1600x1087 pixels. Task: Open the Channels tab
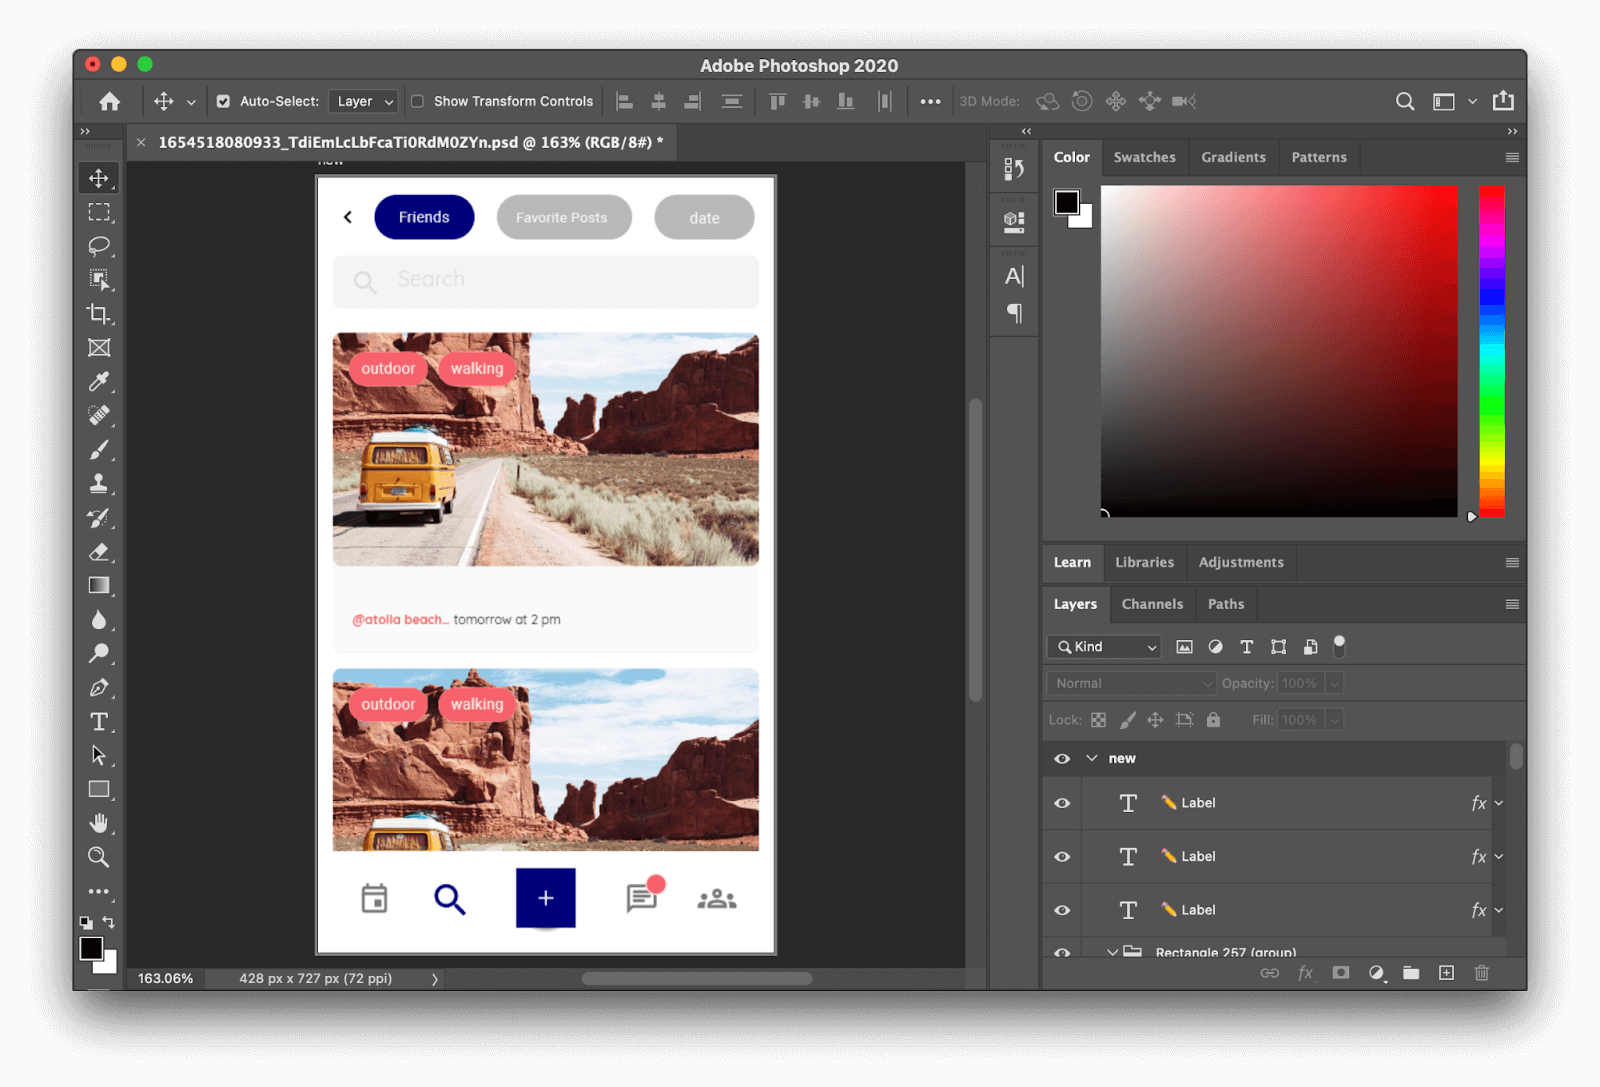[1152, 604]
